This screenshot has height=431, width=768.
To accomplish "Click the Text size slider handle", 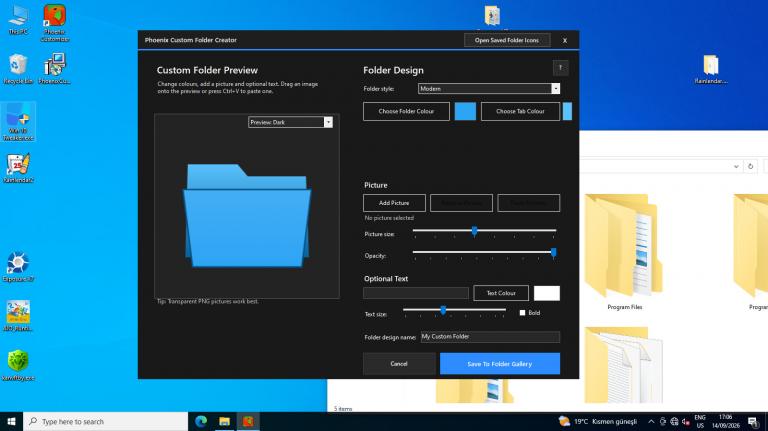I will pyautogui.click(x=443, y=311).
